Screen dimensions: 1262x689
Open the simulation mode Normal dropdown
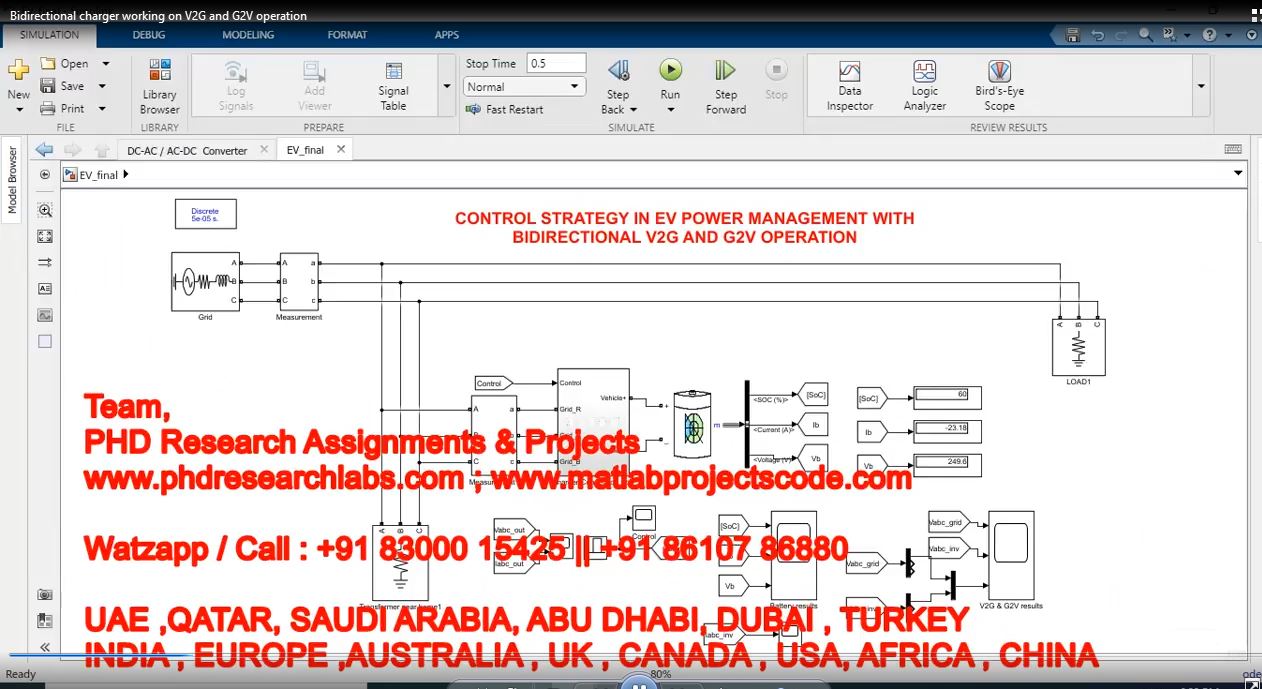(524, 87)
